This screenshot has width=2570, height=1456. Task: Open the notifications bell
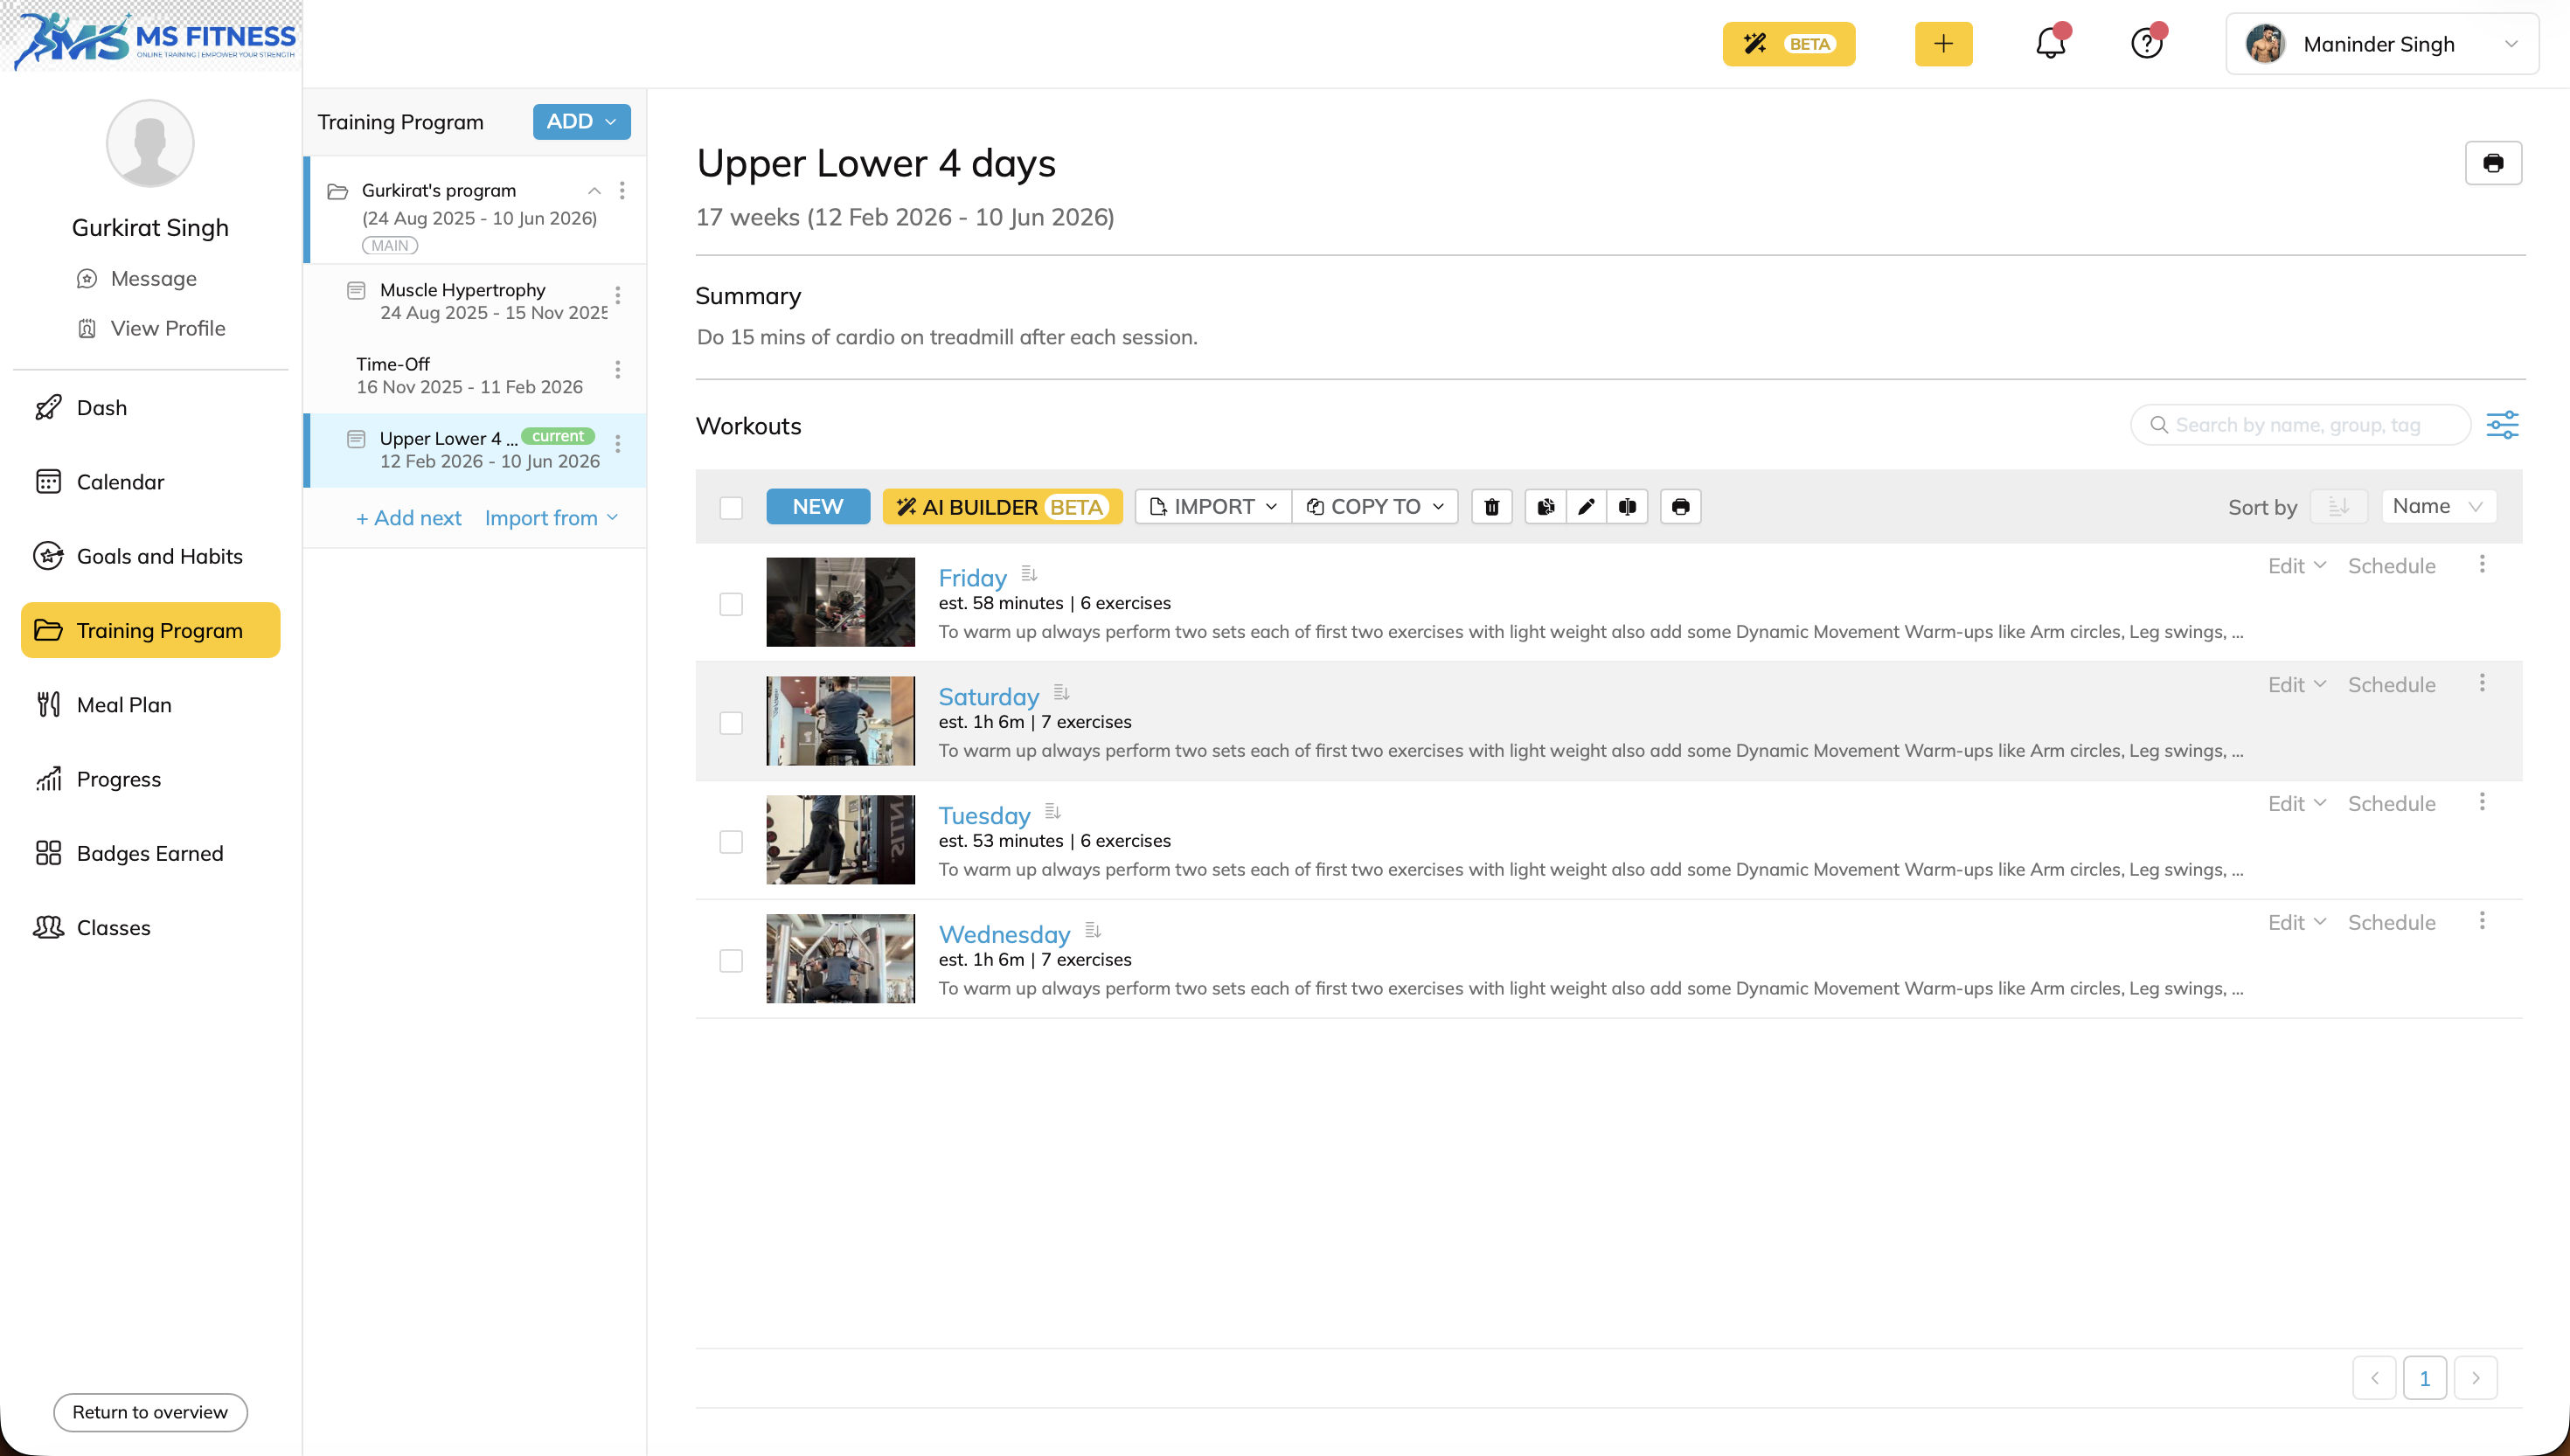point(2050,44)
